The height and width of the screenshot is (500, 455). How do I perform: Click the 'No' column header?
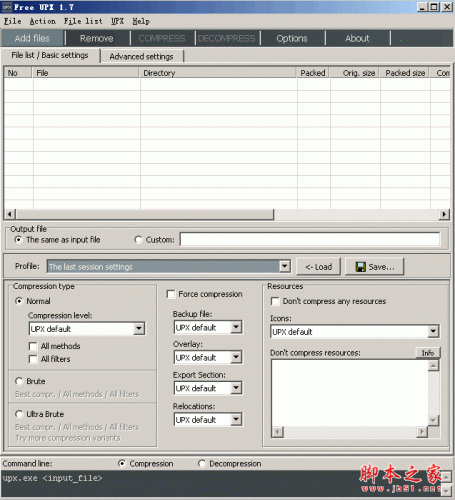pyautogui.click(x=18, y=73)
